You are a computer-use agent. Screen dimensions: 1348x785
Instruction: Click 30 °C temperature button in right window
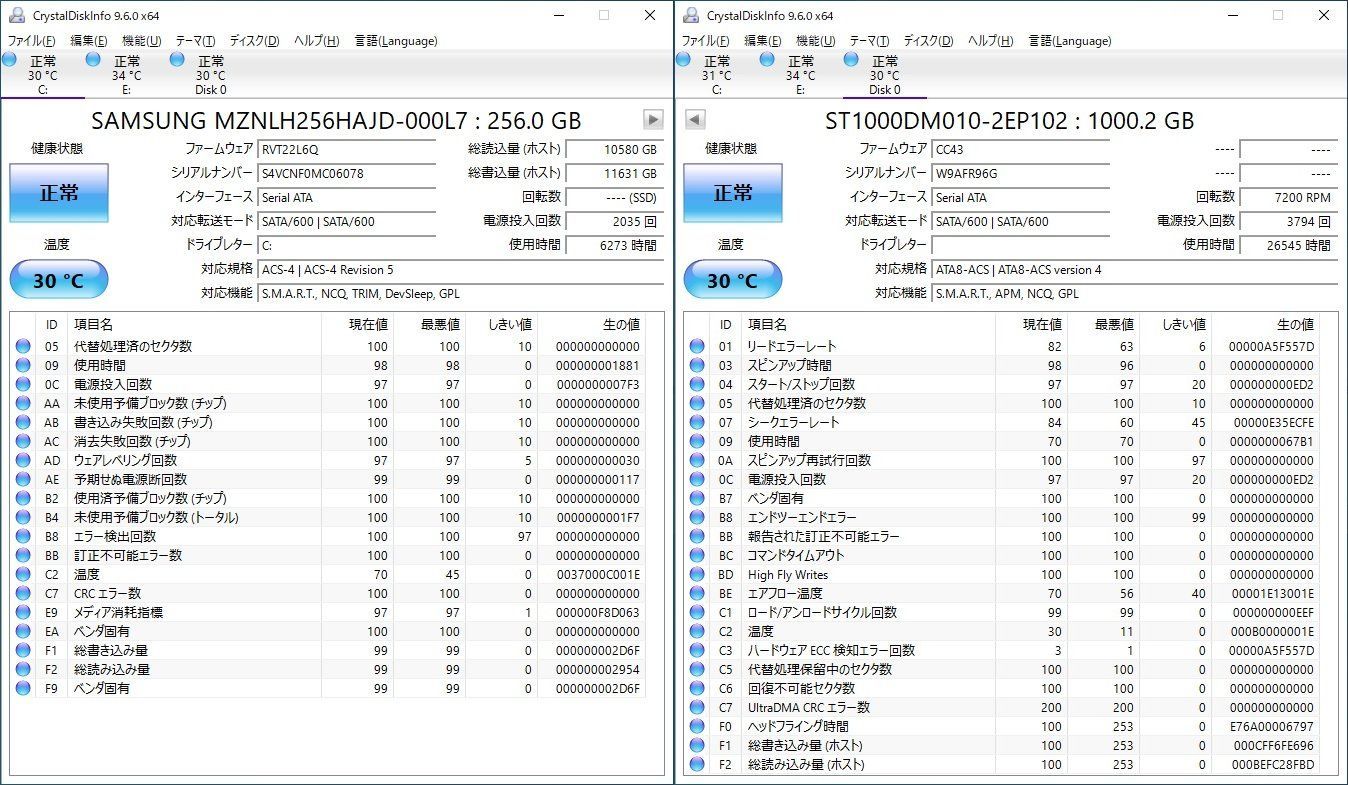pyautogui.click(x=733, y=280)
